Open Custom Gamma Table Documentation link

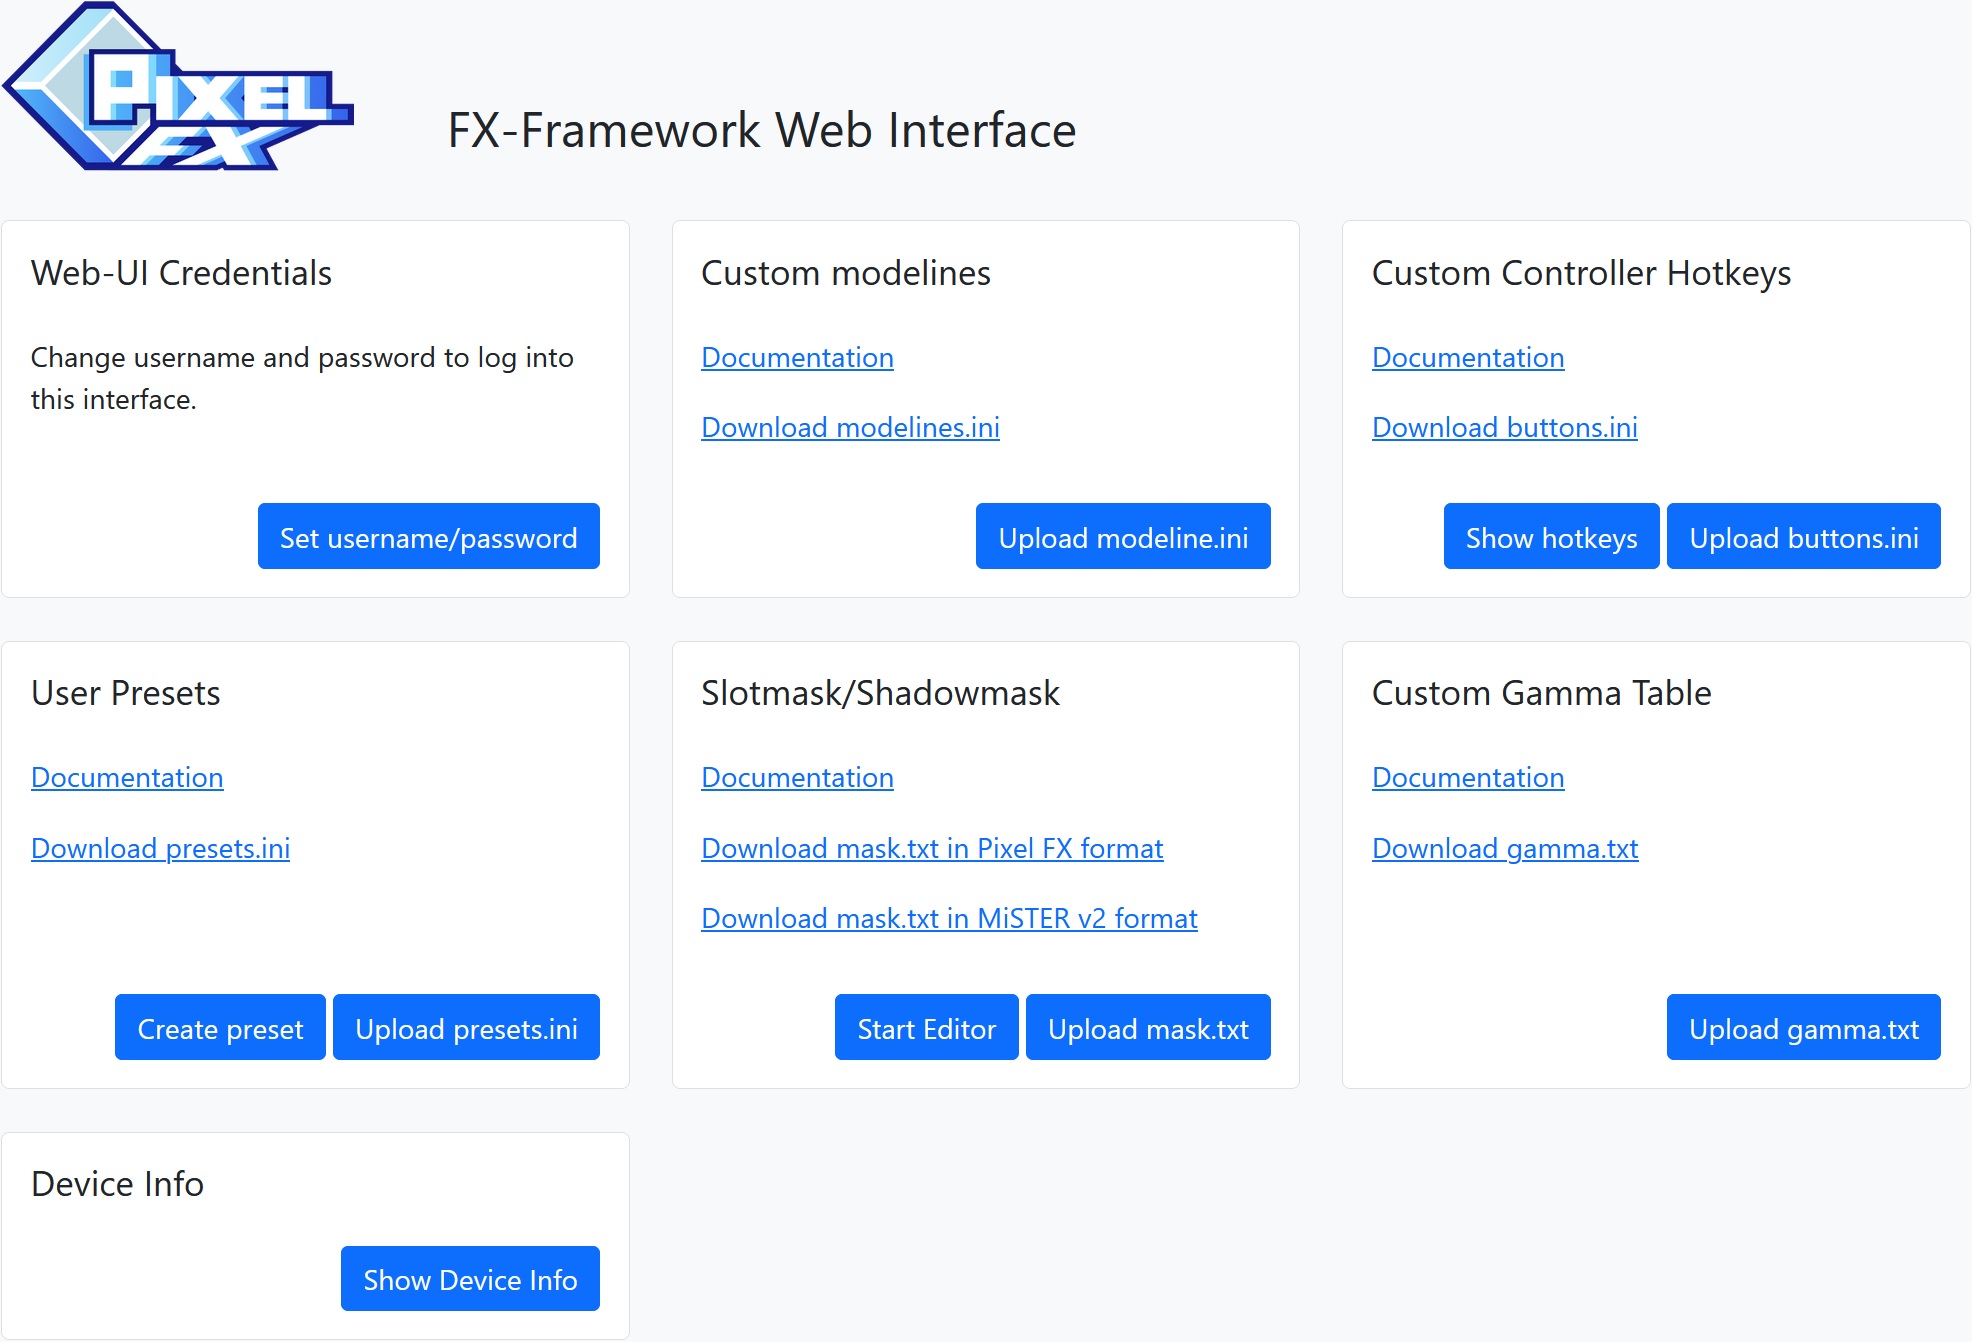[1468, 778]
